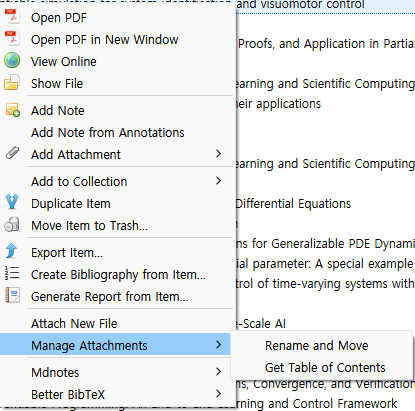Viewport: 415px width, 411px height.
Task: Expand the Add to Collection submenu arrow
Action: pyautogui.click(x=218, y=181)
